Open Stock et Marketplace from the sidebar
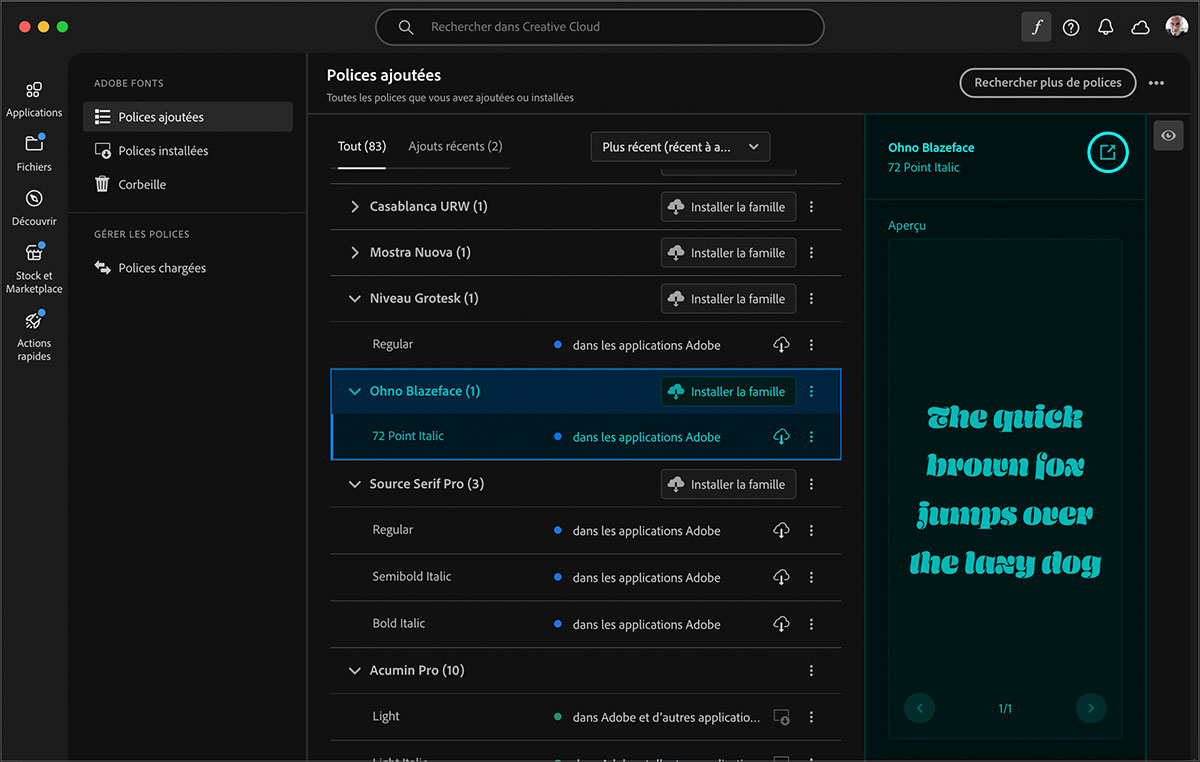The image size is (1200, 762). [34, 268]
